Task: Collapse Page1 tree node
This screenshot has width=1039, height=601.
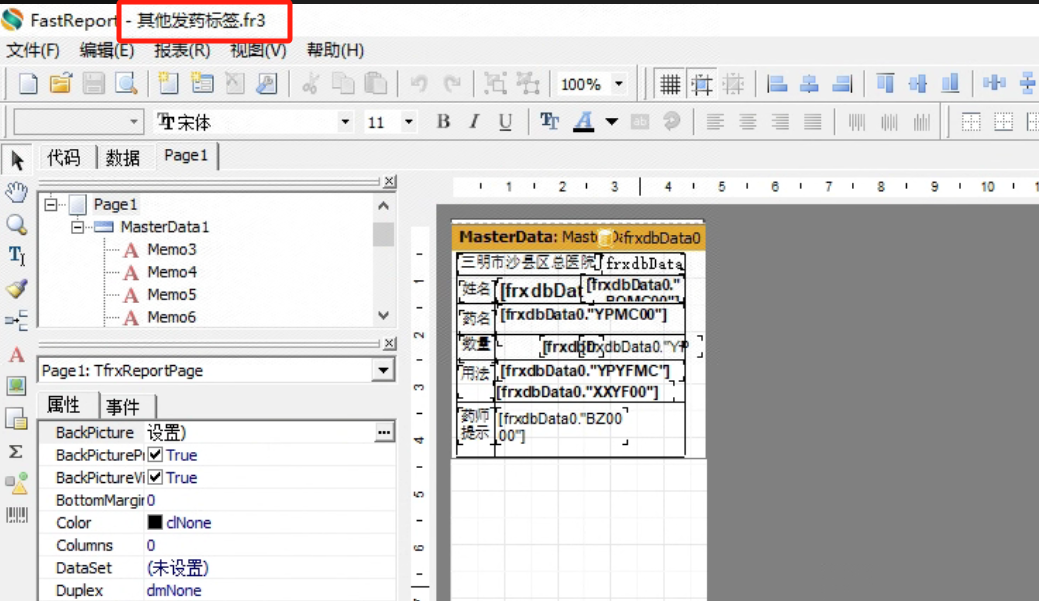Action: point(51,205)
